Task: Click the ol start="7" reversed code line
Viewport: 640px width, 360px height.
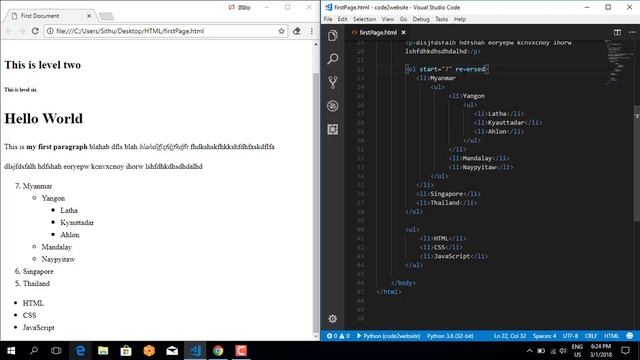Action: click(447, 69)
